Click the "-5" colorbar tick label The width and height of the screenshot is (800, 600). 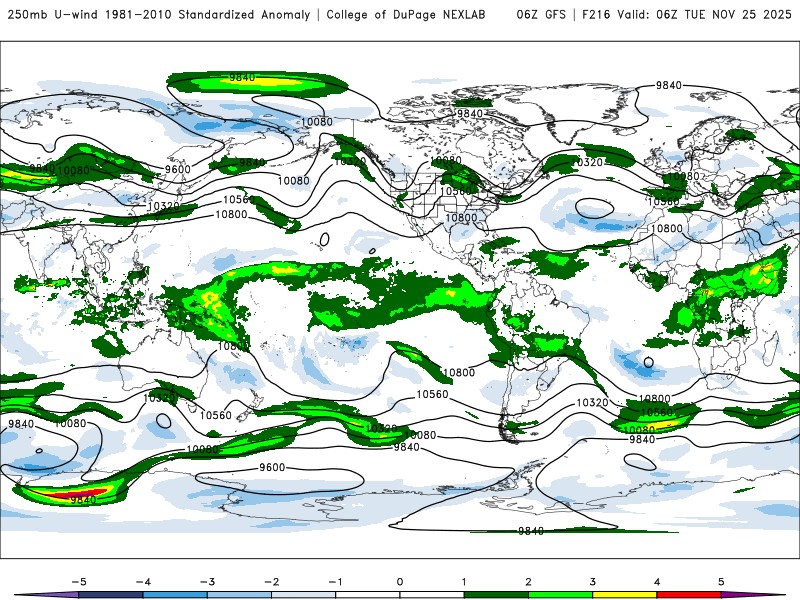pos(79,582)
